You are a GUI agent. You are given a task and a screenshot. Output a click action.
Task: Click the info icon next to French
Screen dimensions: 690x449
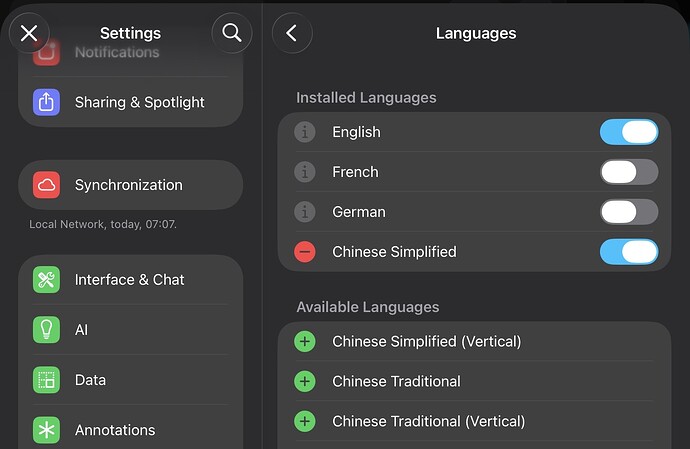pos(305,172)
